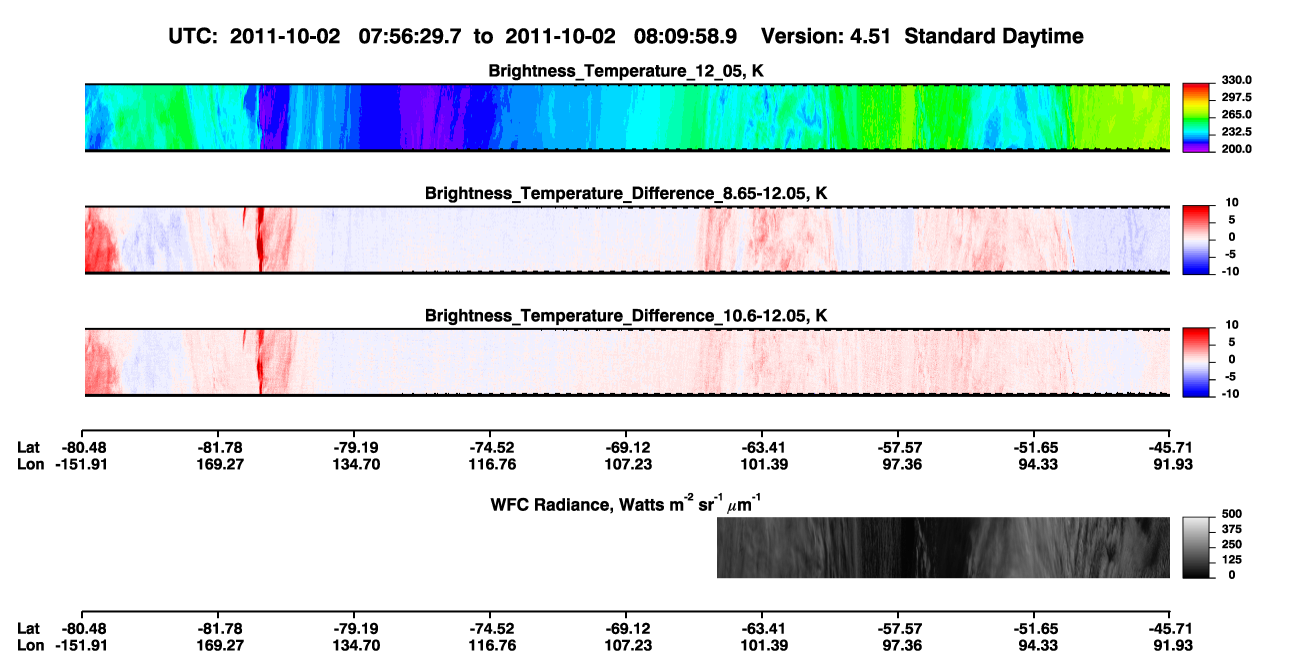Click the '330.0' colorbar tick label
The height and width of the screenshot is (667, 1300).
pos(1236,81)
